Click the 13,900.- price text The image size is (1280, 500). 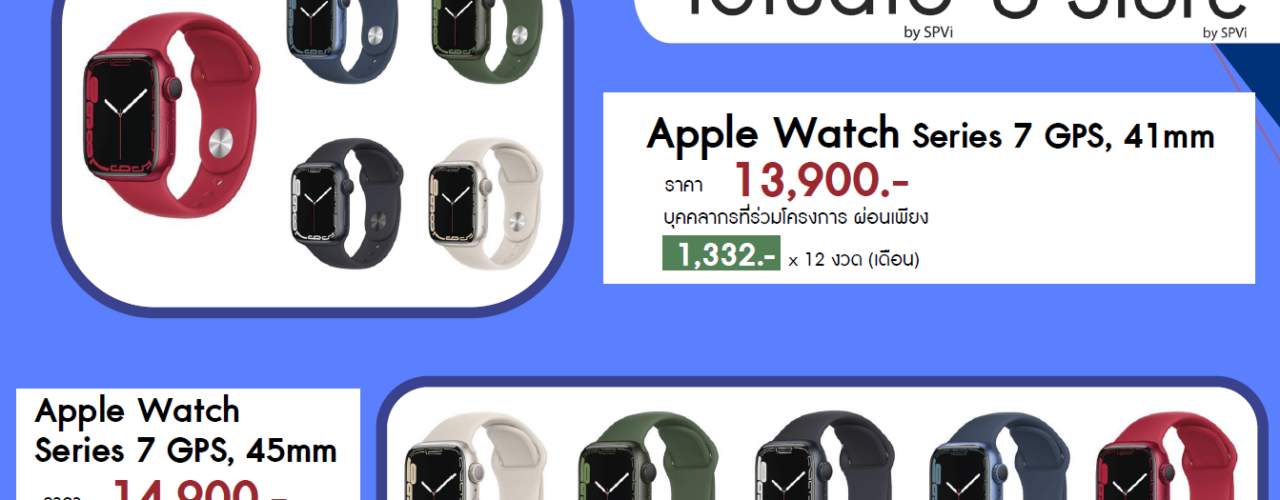click(822, 181)
